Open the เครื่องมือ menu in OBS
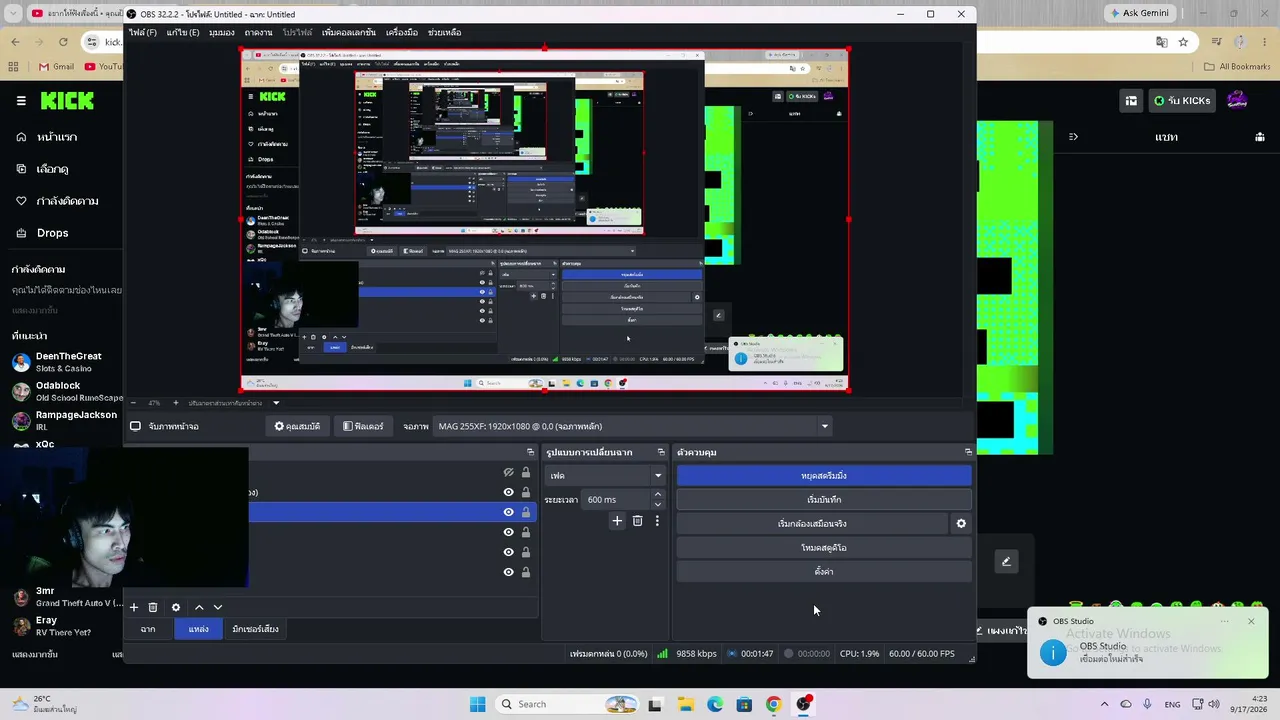 click(x=402, y=32)
